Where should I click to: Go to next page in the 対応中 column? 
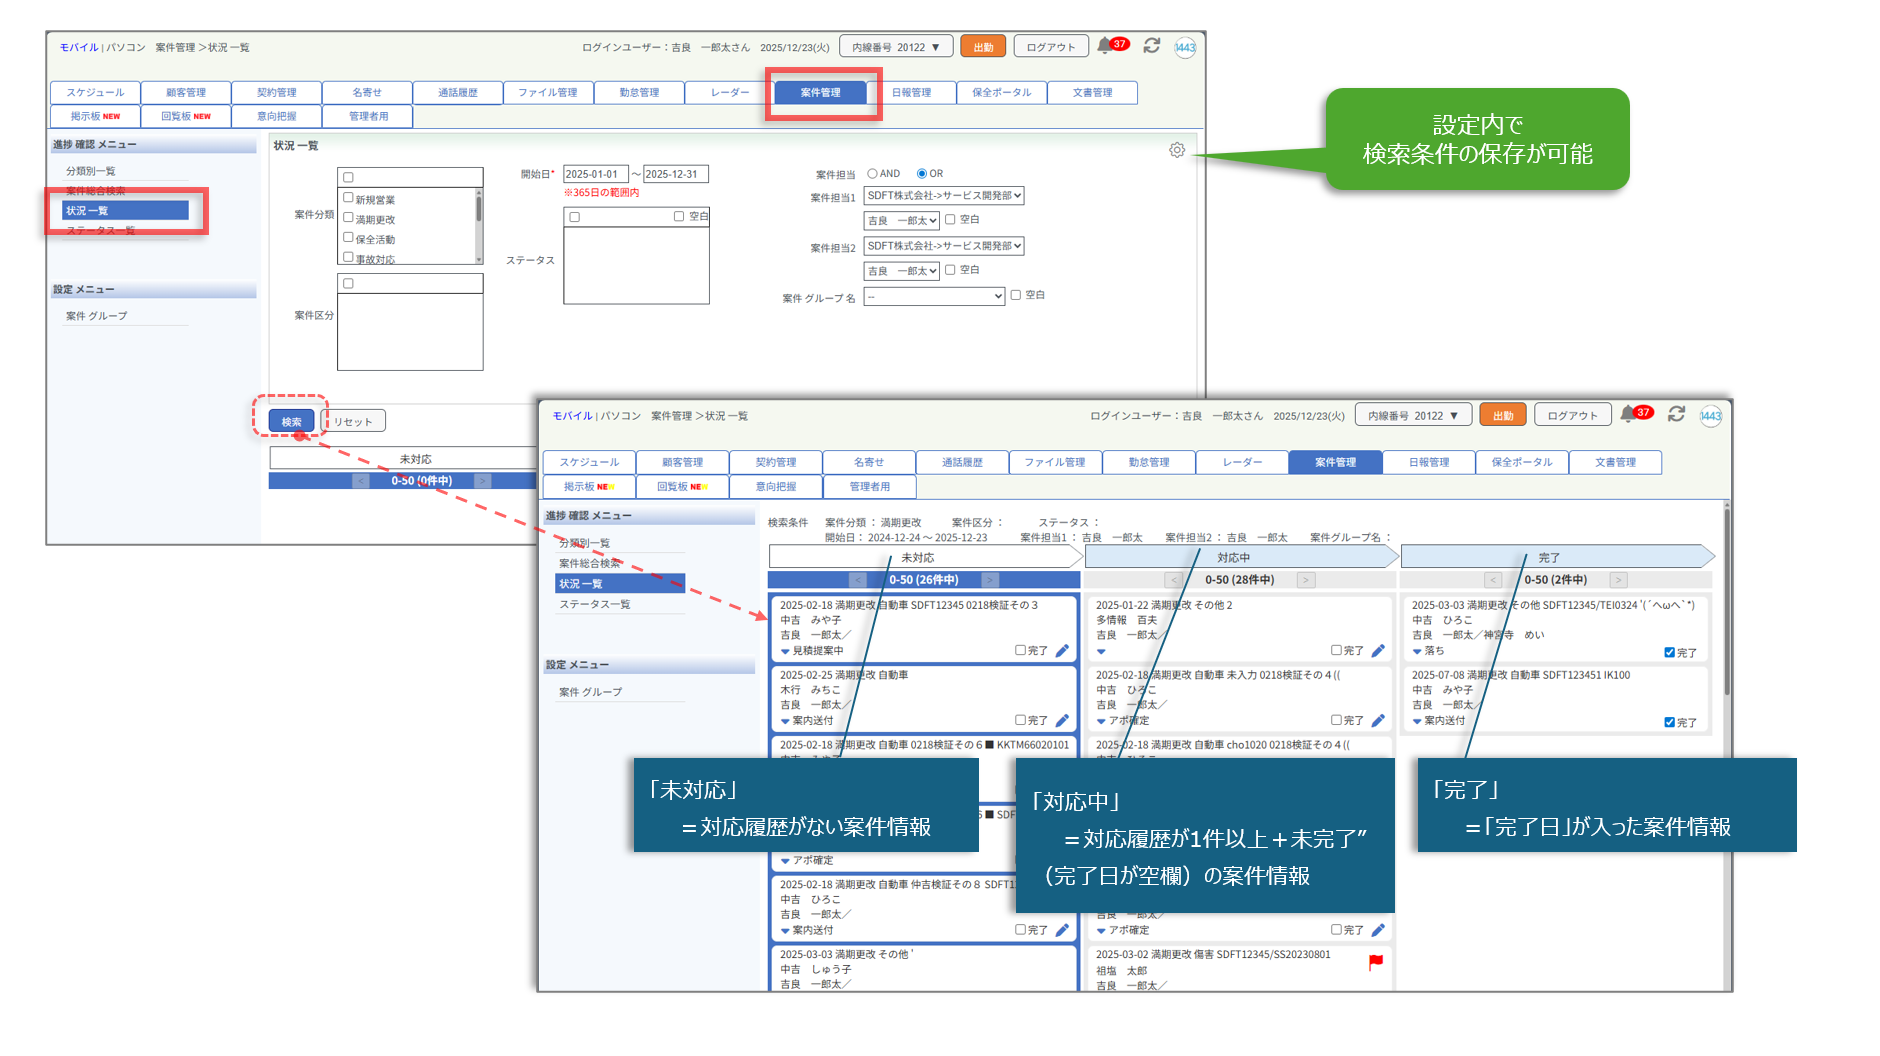tap(1306, 580)
